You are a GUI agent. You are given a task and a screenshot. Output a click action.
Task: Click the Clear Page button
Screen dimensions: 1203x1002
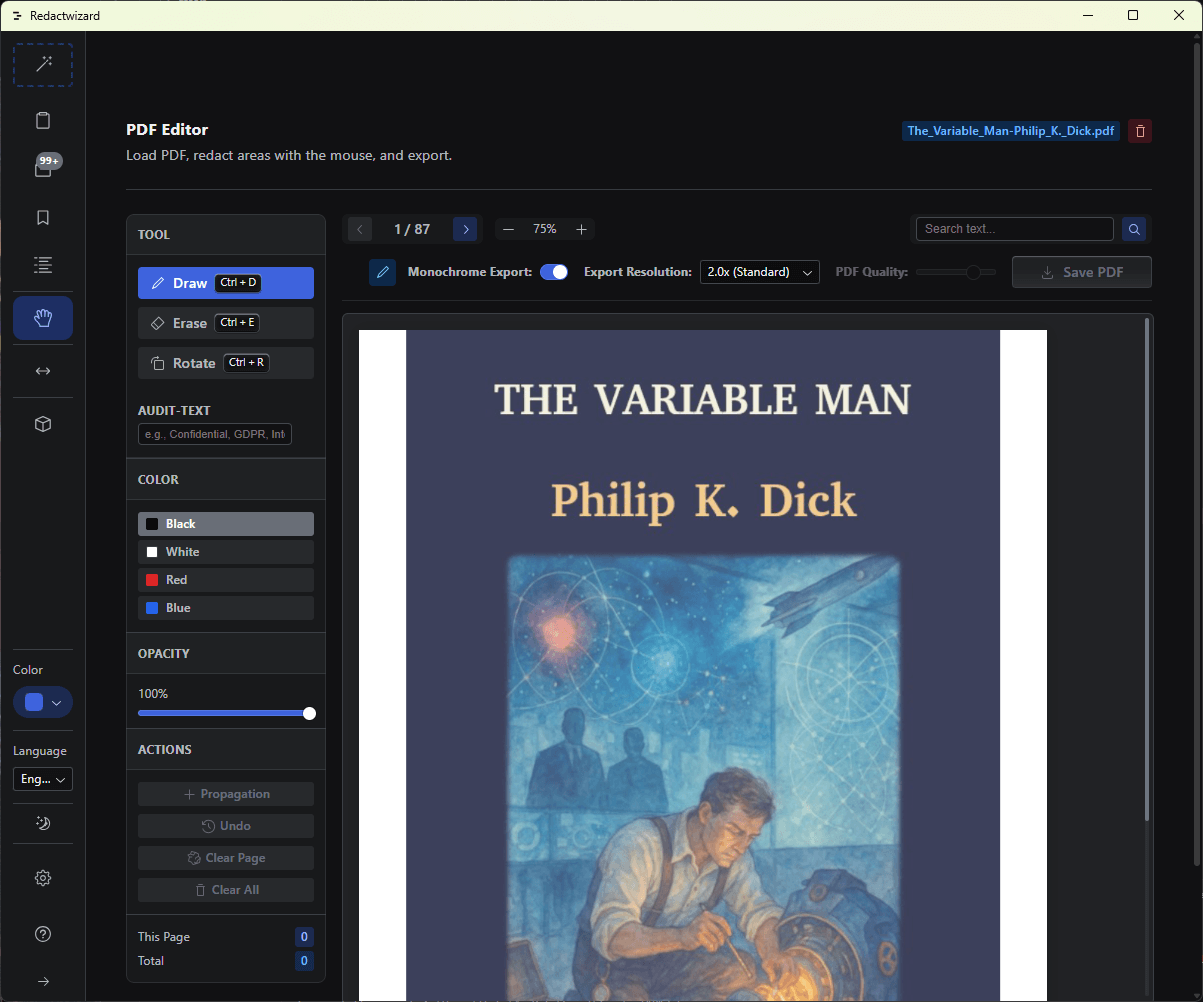click(226, 858)
